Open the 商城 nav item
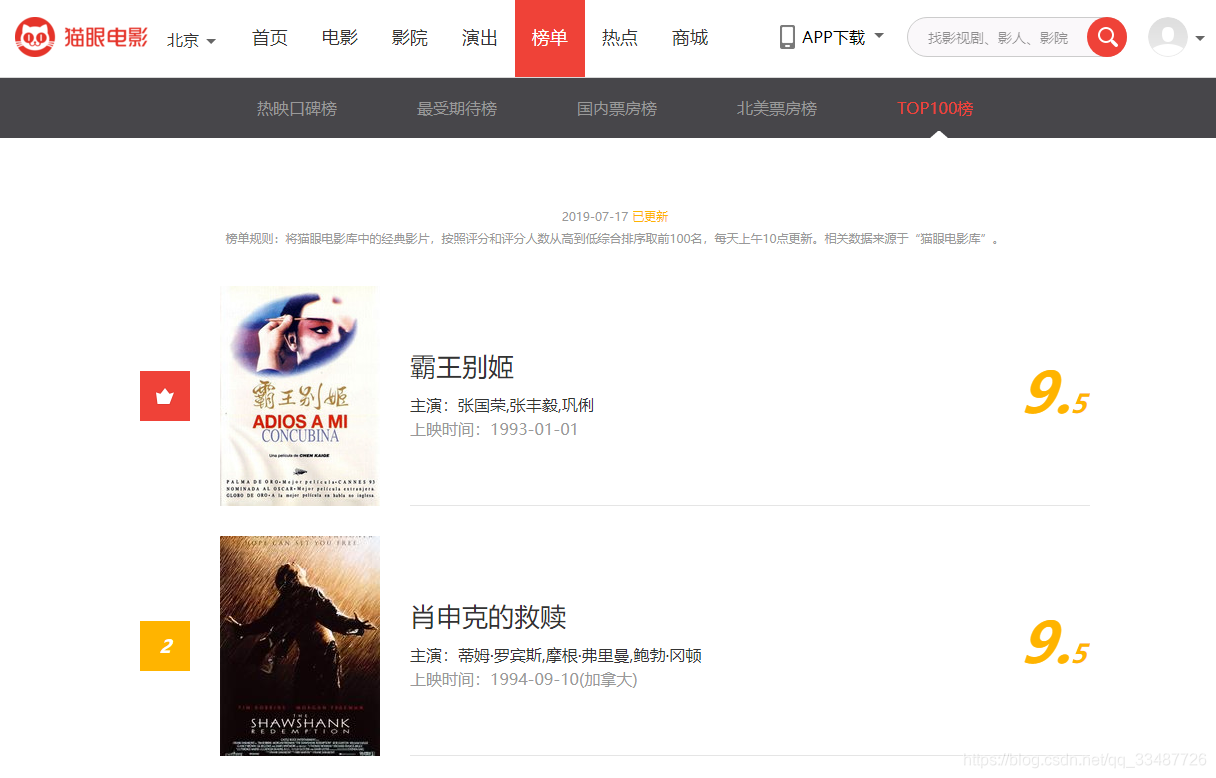Screen dimensions: 1216x778 pos(690,38)
